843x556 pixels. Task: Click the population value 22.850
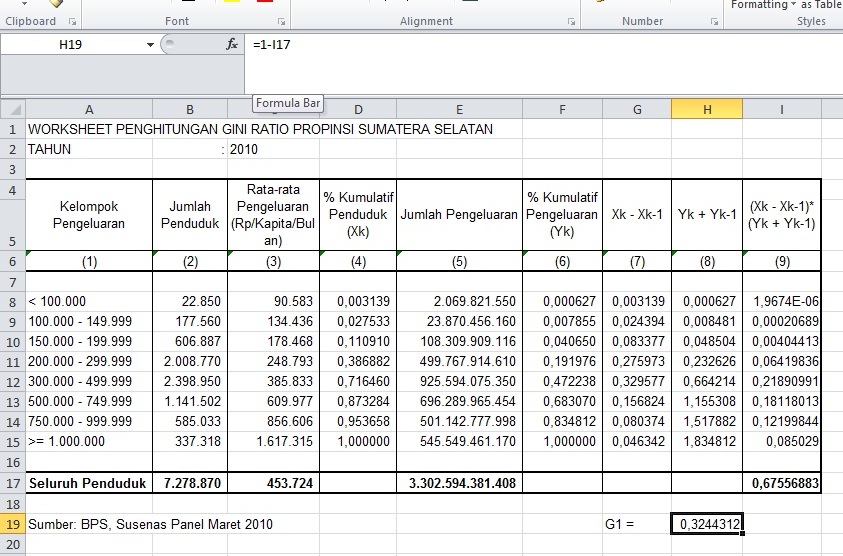click(190, 301)
